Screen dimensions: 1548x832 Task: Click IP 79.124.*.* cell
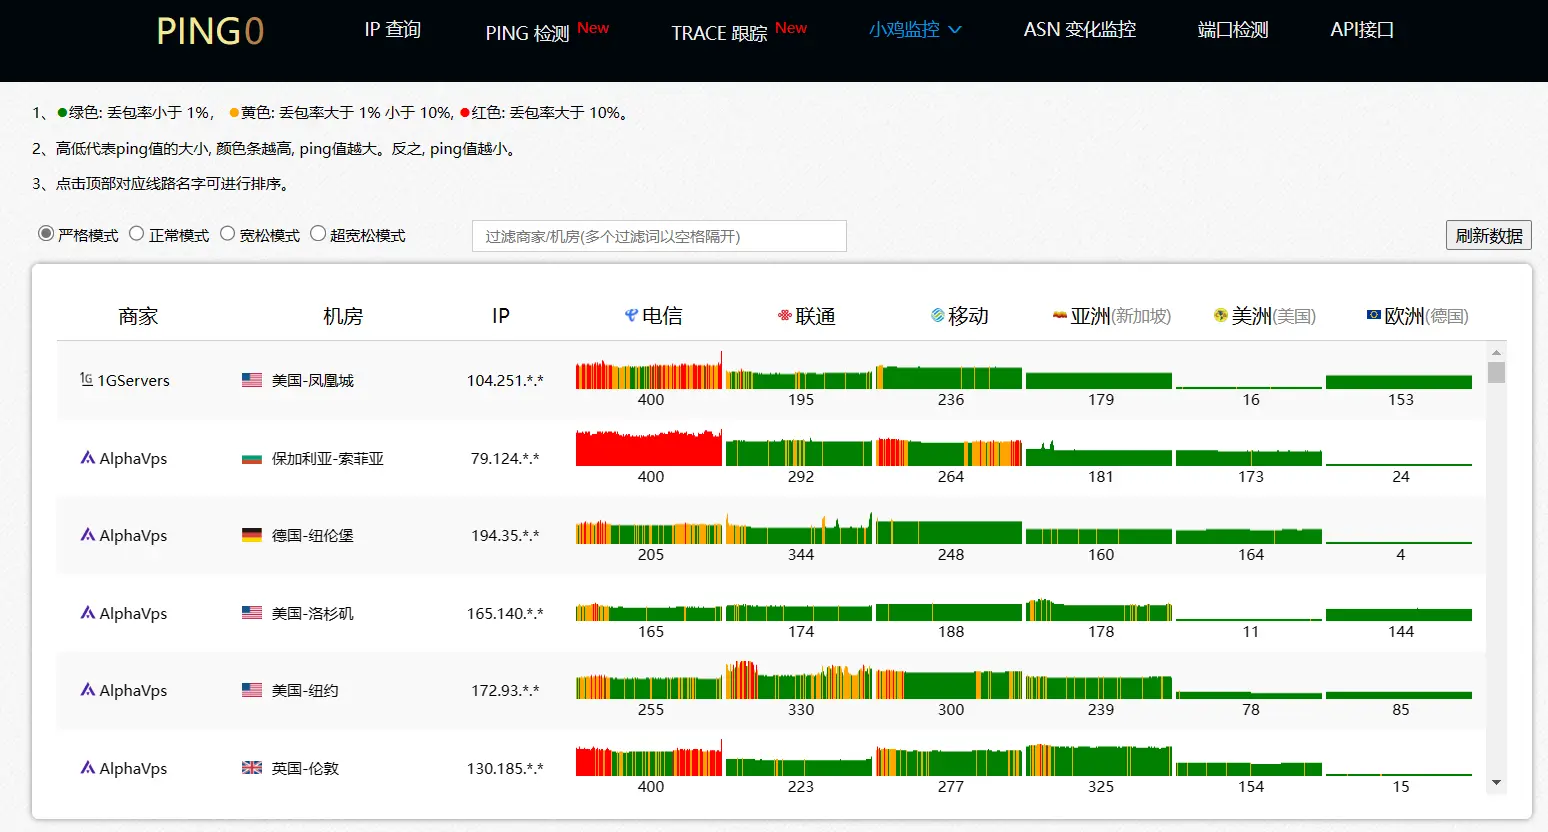(505, 458)
